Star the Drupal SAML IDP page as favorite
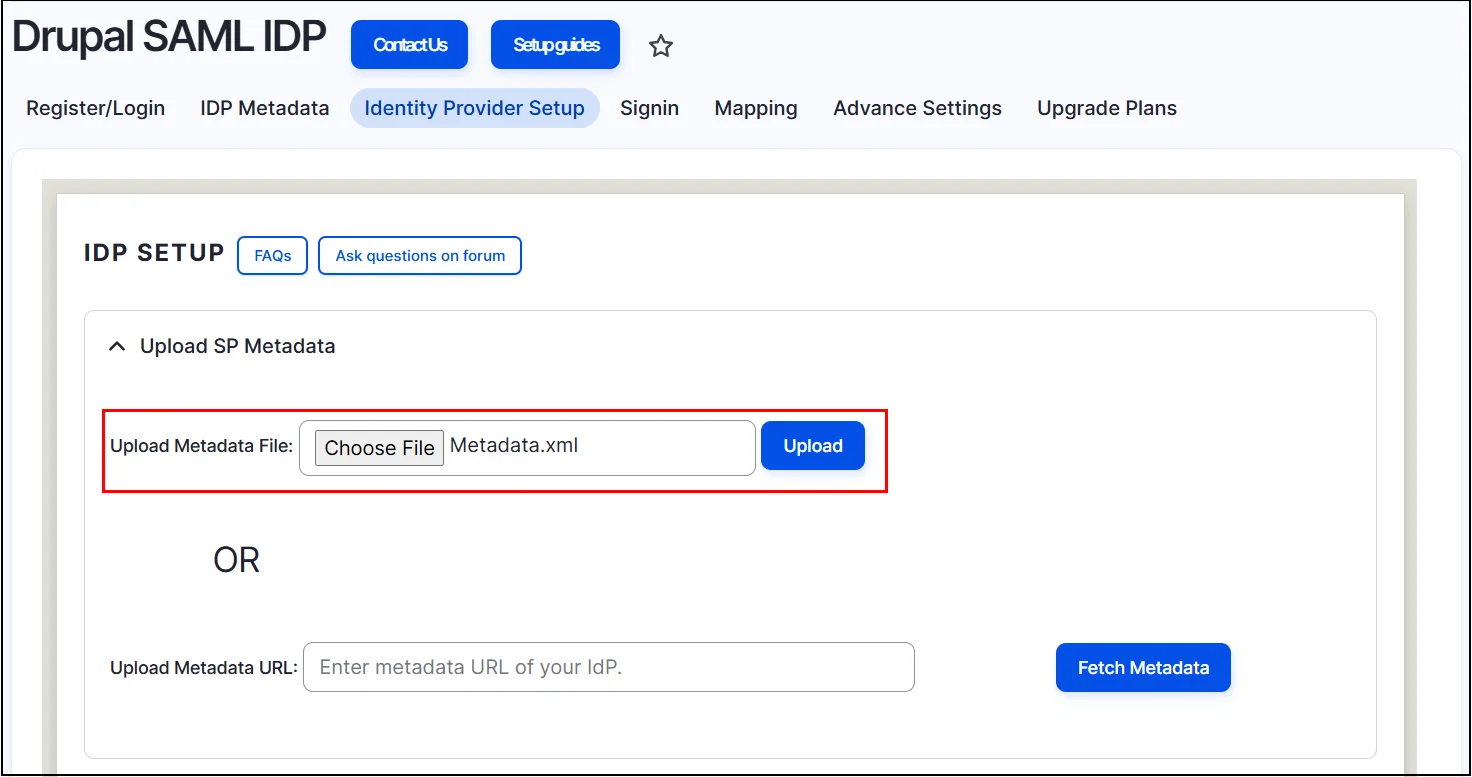 coord(661,46)
